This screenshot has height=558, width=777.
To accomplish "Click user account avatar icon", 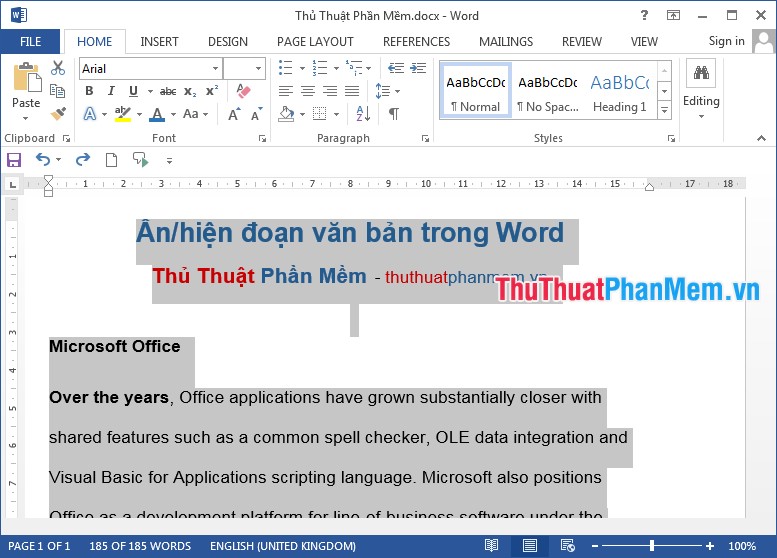I will 763,41.
